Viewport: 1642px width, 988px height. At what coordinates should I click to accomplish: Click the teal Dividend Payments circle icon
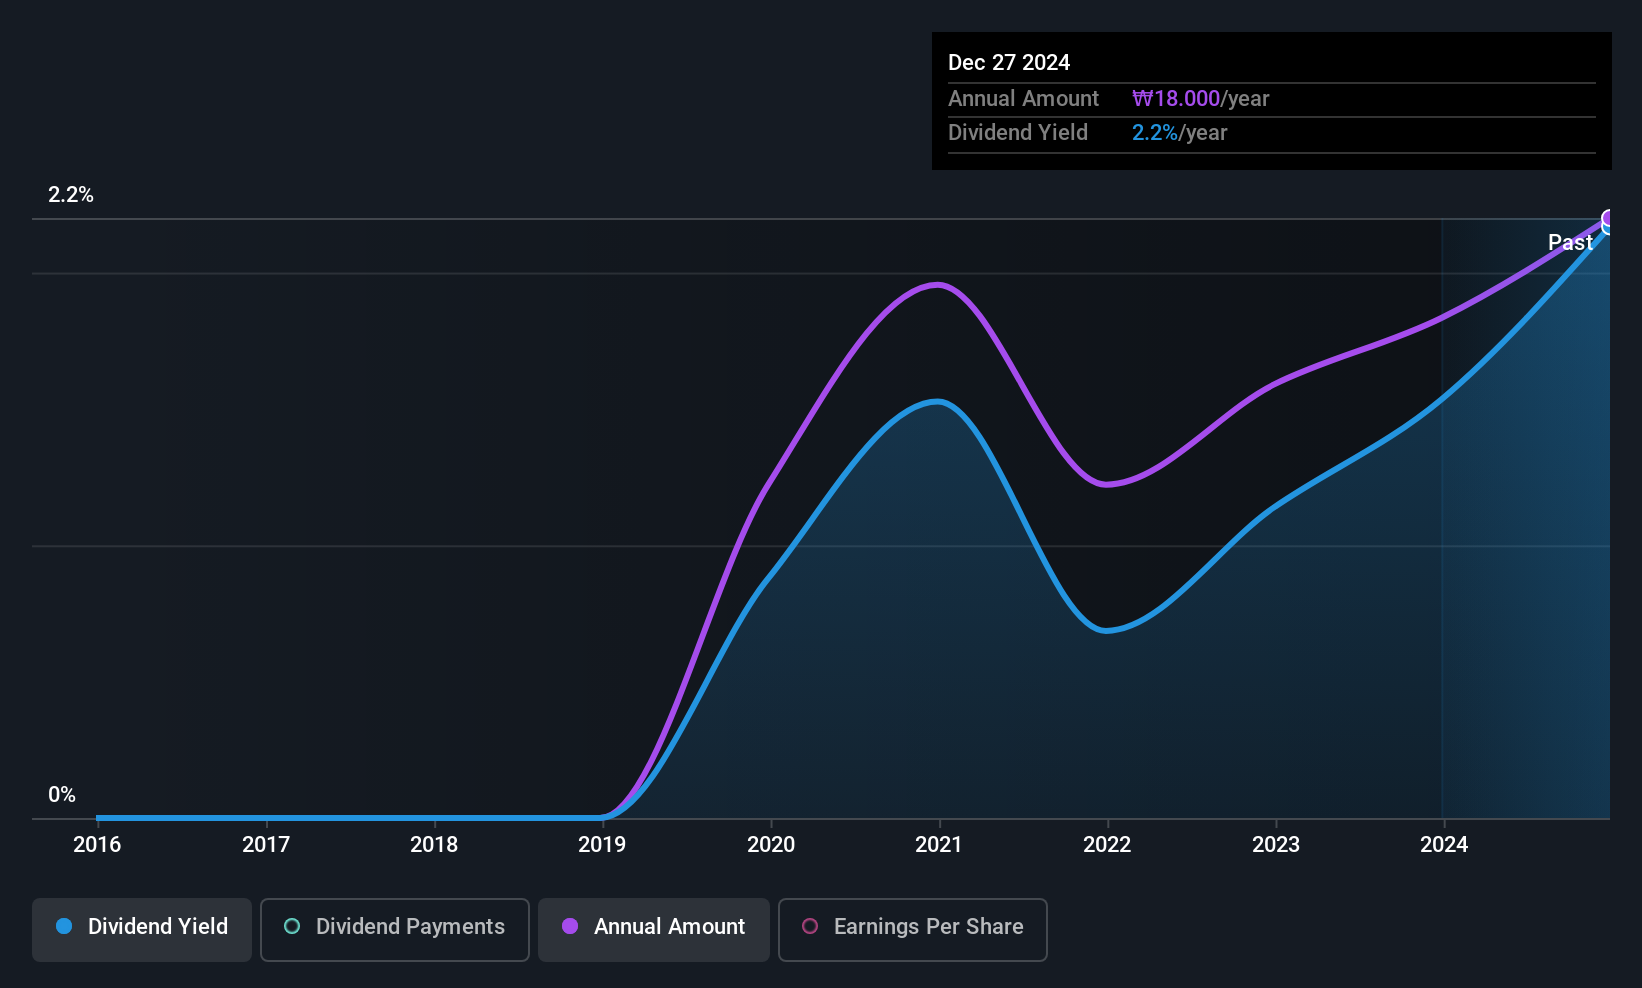[292, 926]
